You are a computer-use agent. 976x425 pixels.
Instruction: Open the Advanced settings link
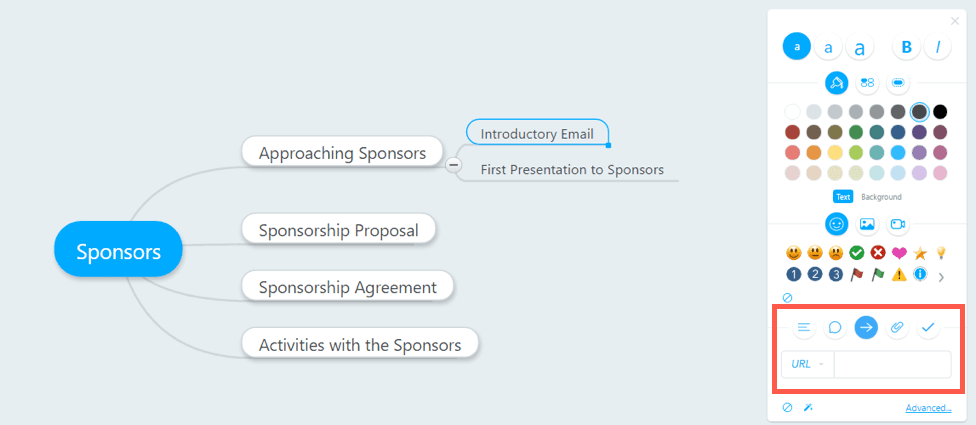coord(928,408)
